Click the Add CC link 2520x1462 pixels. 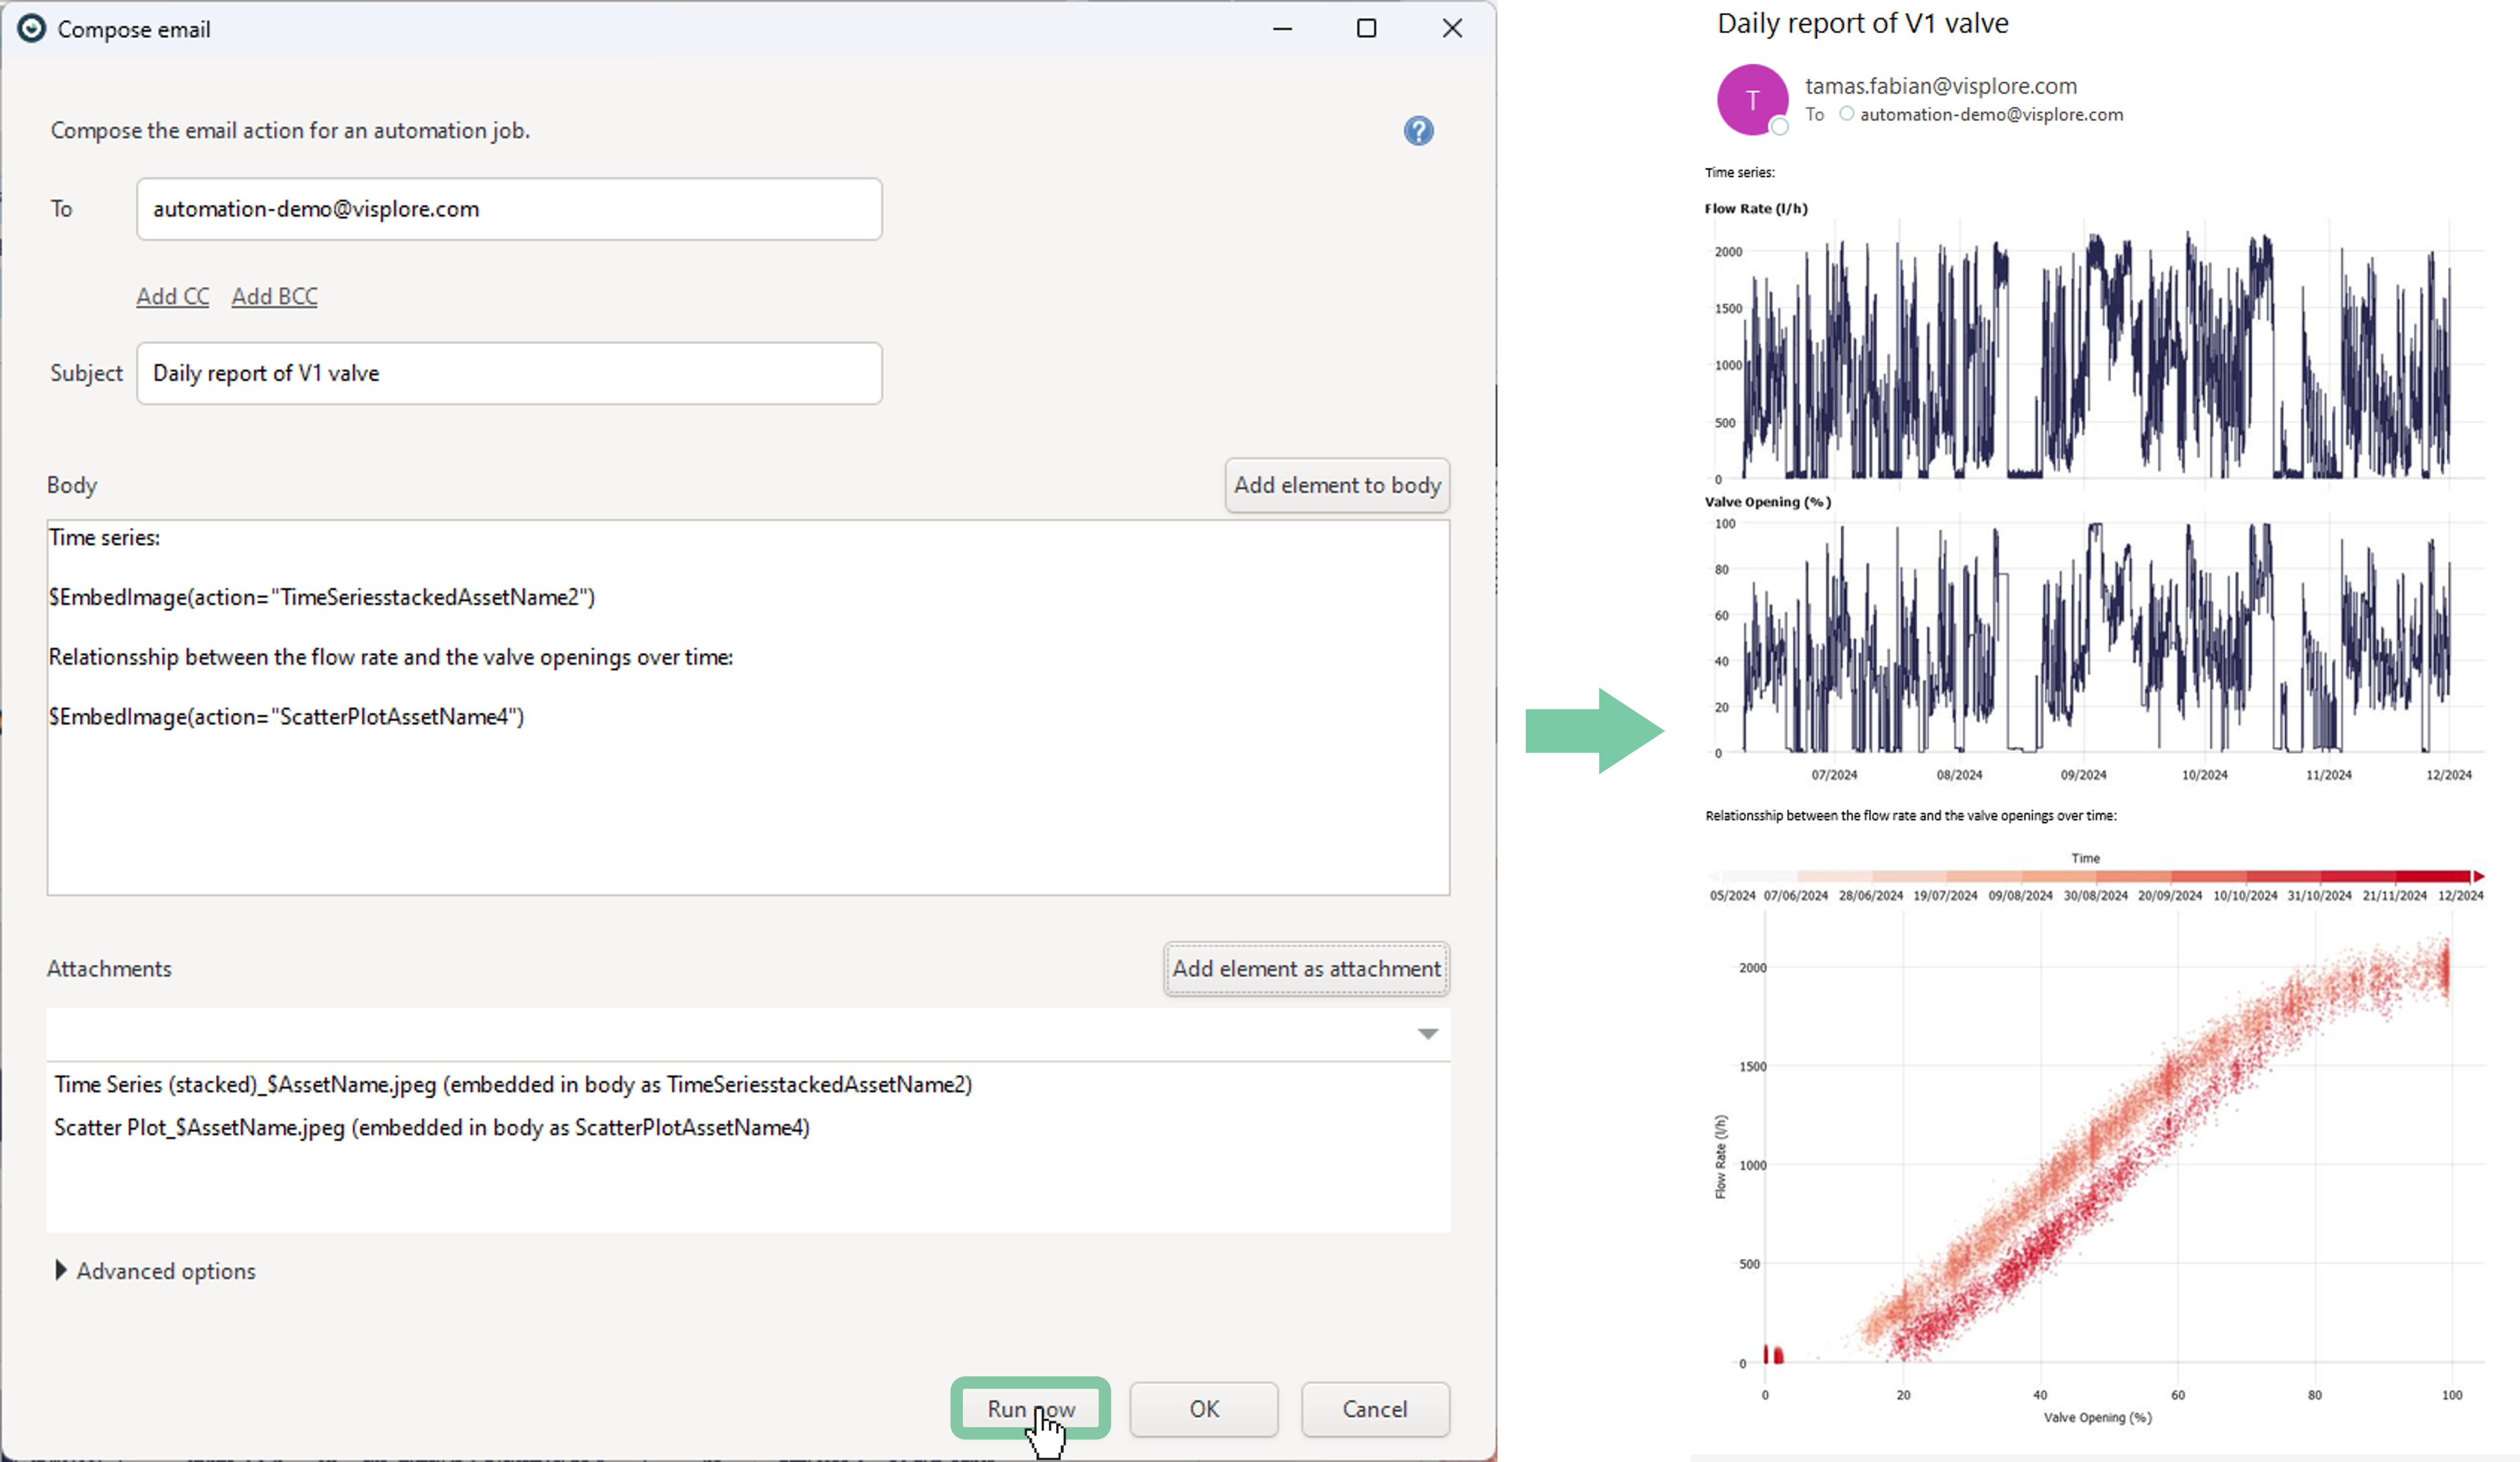[172, 296]
